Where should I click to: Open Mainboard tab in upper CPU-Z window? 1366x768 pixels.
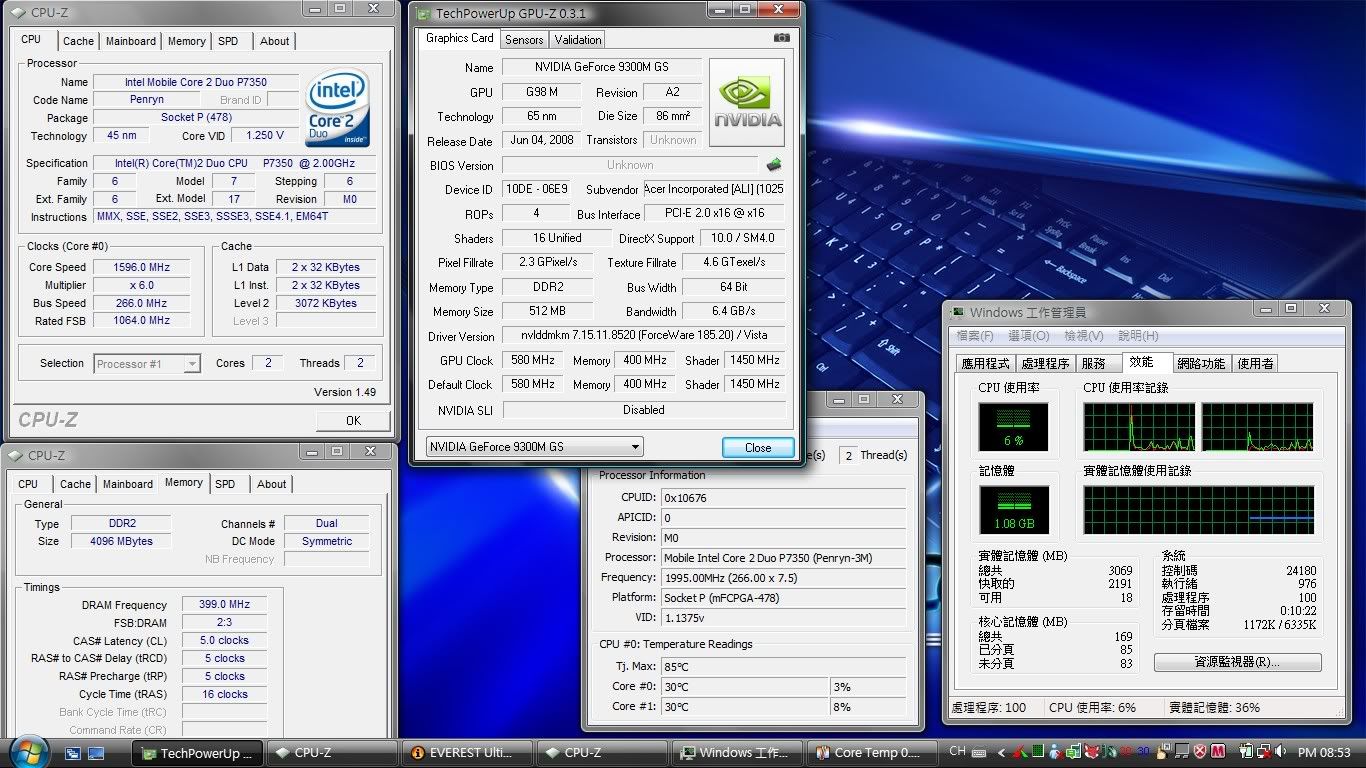[131, 41]
